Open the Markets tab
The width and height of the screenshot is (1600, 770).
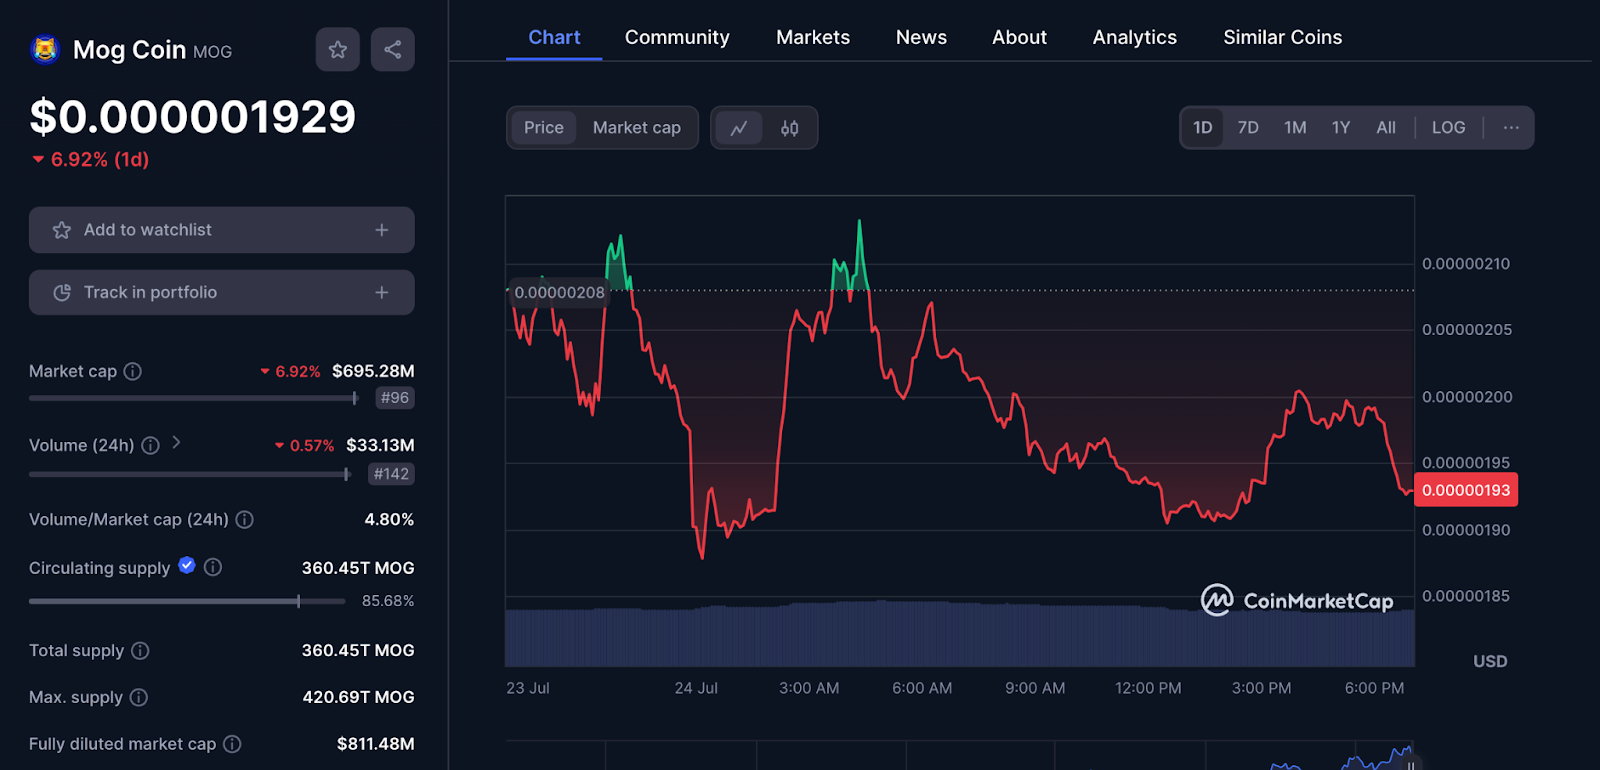coord(813,38)
